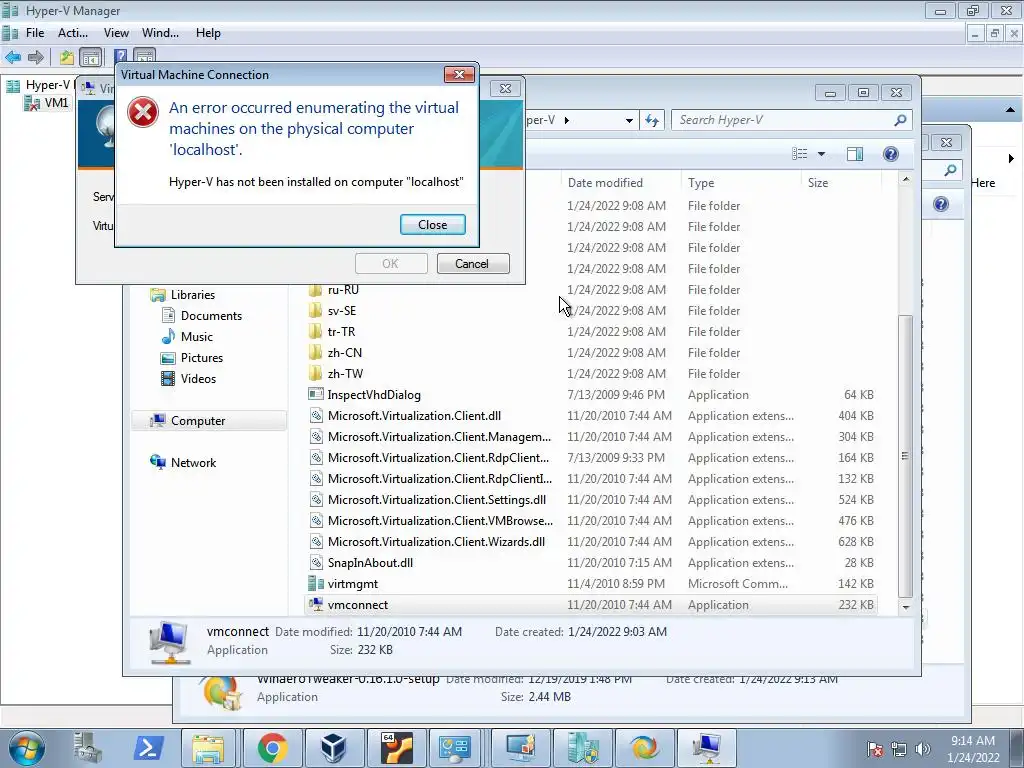Open the View menu
The image size is (1024, 768).
coord(116,33)
